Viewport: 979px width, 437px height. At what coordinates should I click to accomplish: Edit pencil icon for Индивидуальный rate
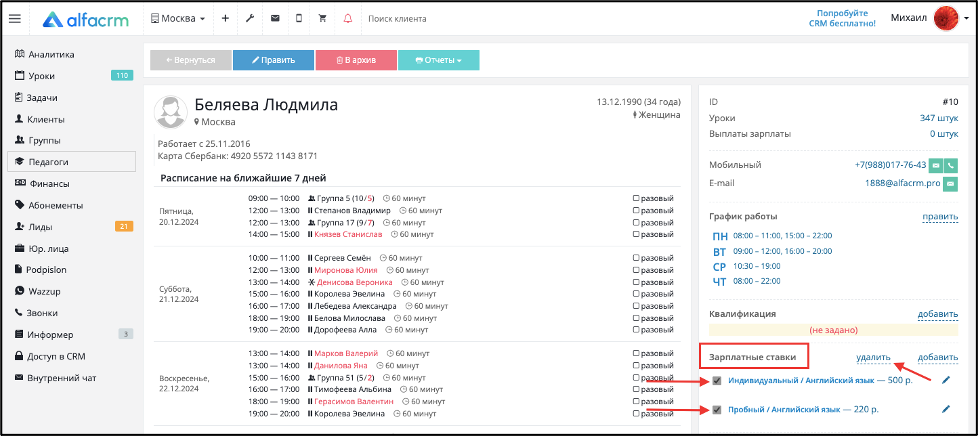(945, 380)
